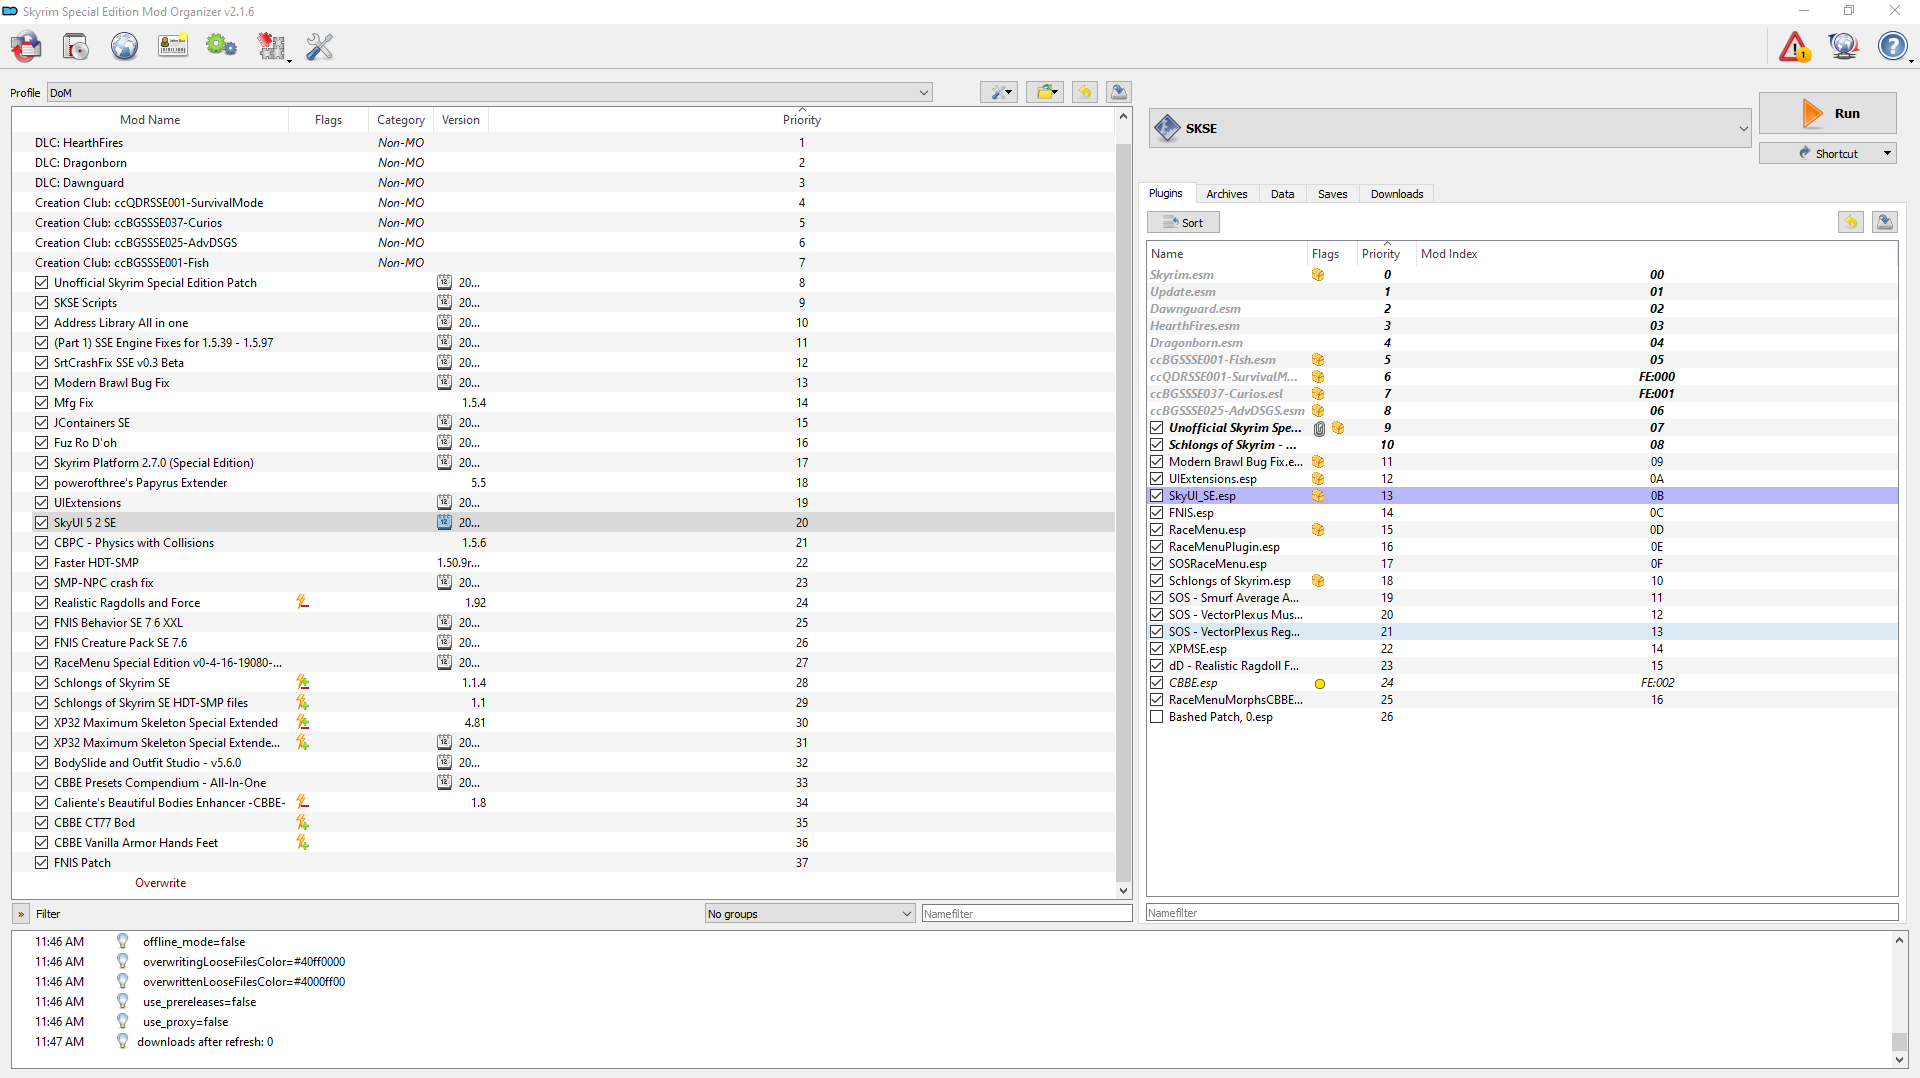This screenshot has width=1920, height=1078.
Task: Click the plugin list Namefilter field
Action: 1522,912
